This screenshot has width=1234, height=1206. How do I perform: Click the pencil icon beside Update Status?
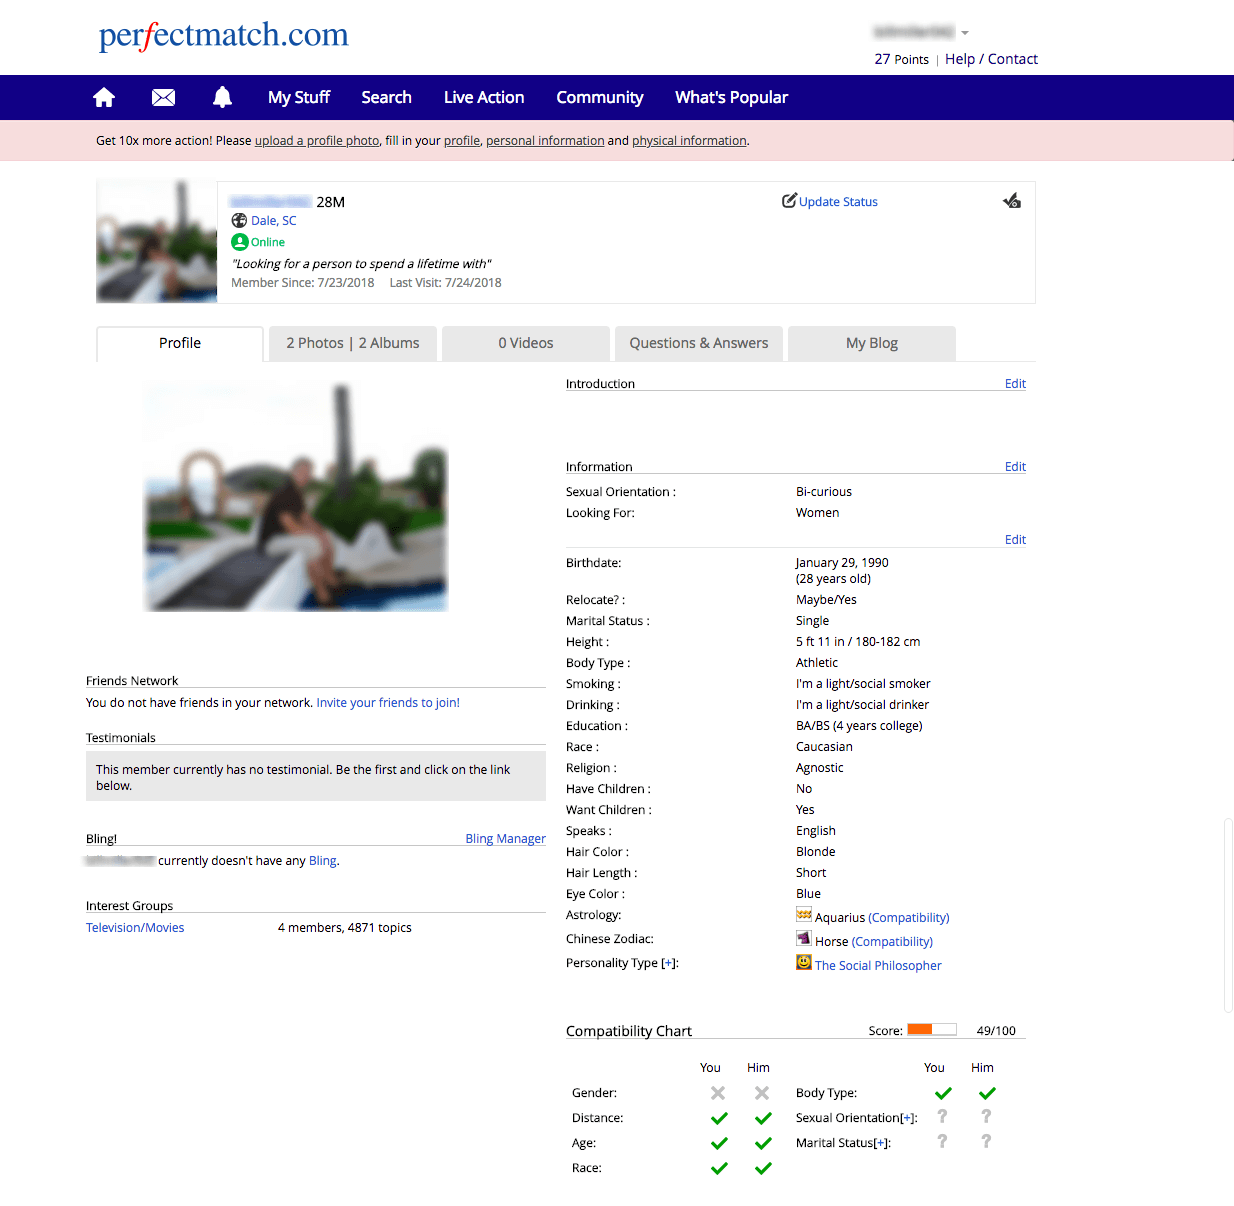click(x=789, y=201)
